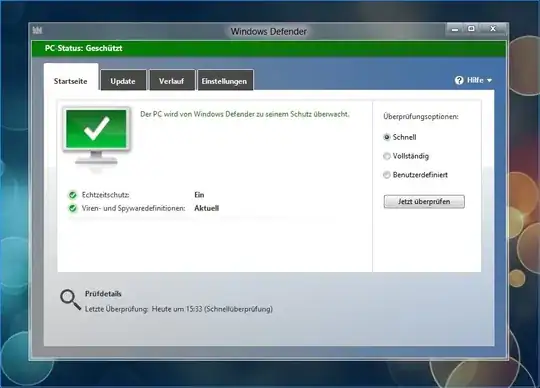Image resolution: width=540 pixels, height=388 pixels.
Task: Click the green check beside Echtzeitschutz
Action: (73, 195)
